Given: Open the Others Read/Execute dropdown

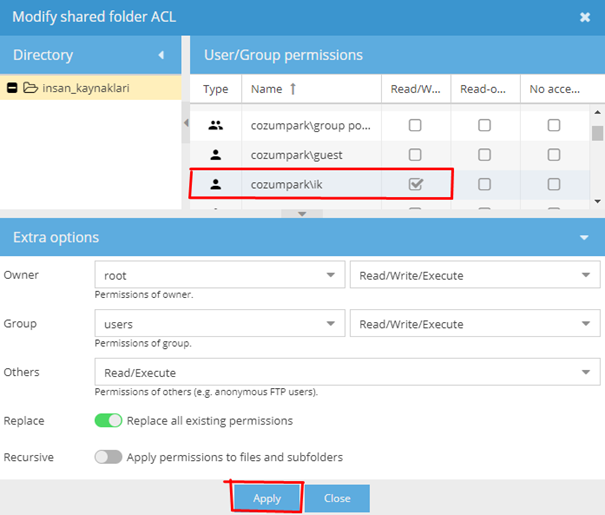Looking at the screenshot, I should coord(347,372).
